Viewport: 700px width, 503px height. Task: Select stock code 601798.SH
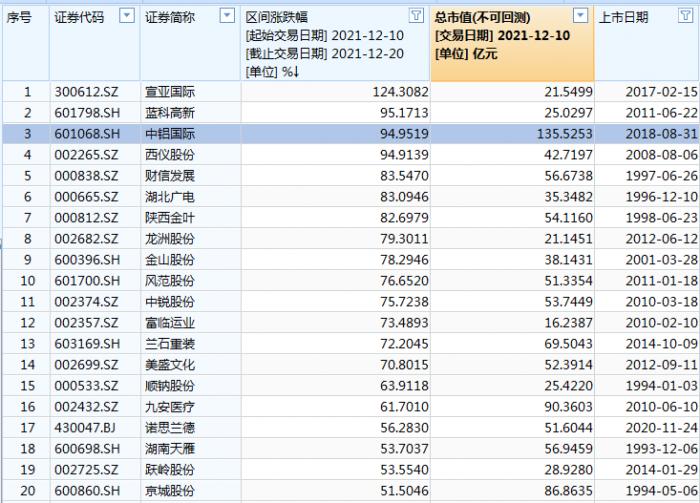point(87,113)
